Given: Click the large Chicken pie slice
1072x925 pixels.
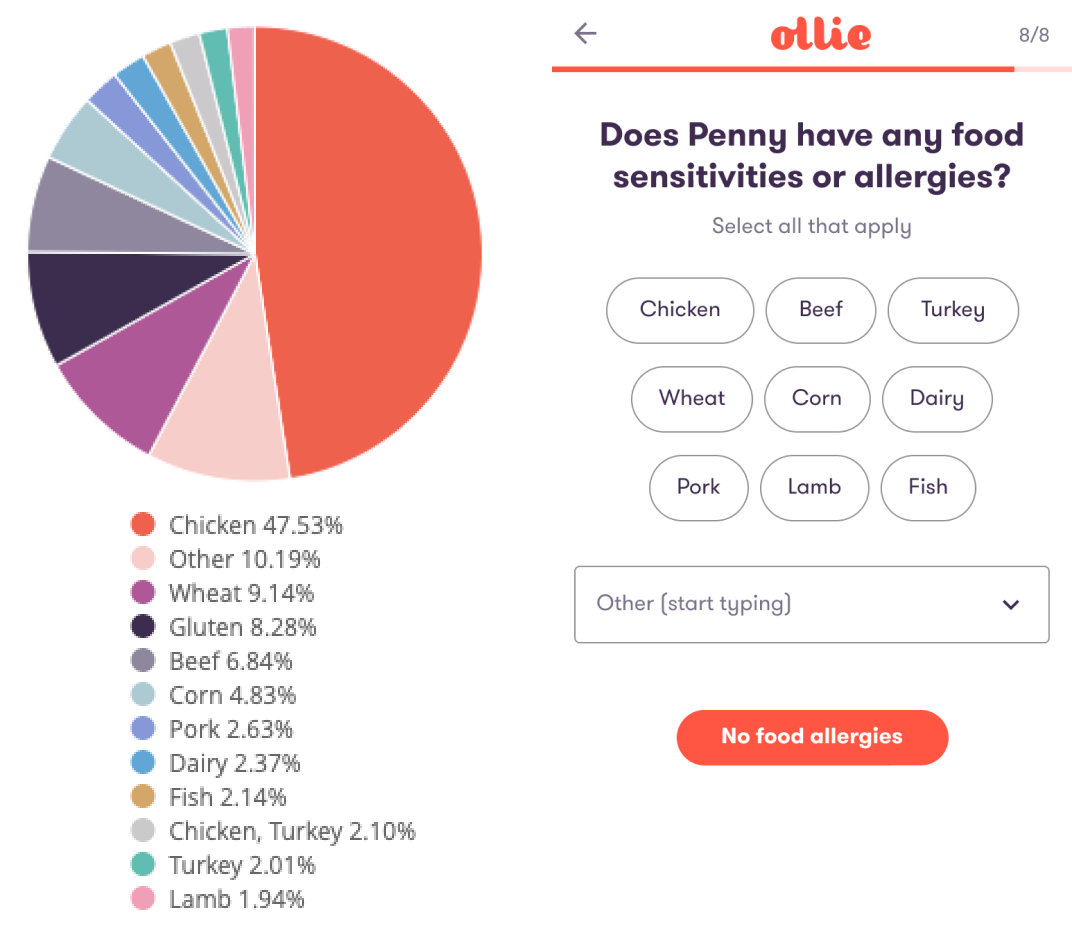Looking at the screenshot, I should 369,253.
